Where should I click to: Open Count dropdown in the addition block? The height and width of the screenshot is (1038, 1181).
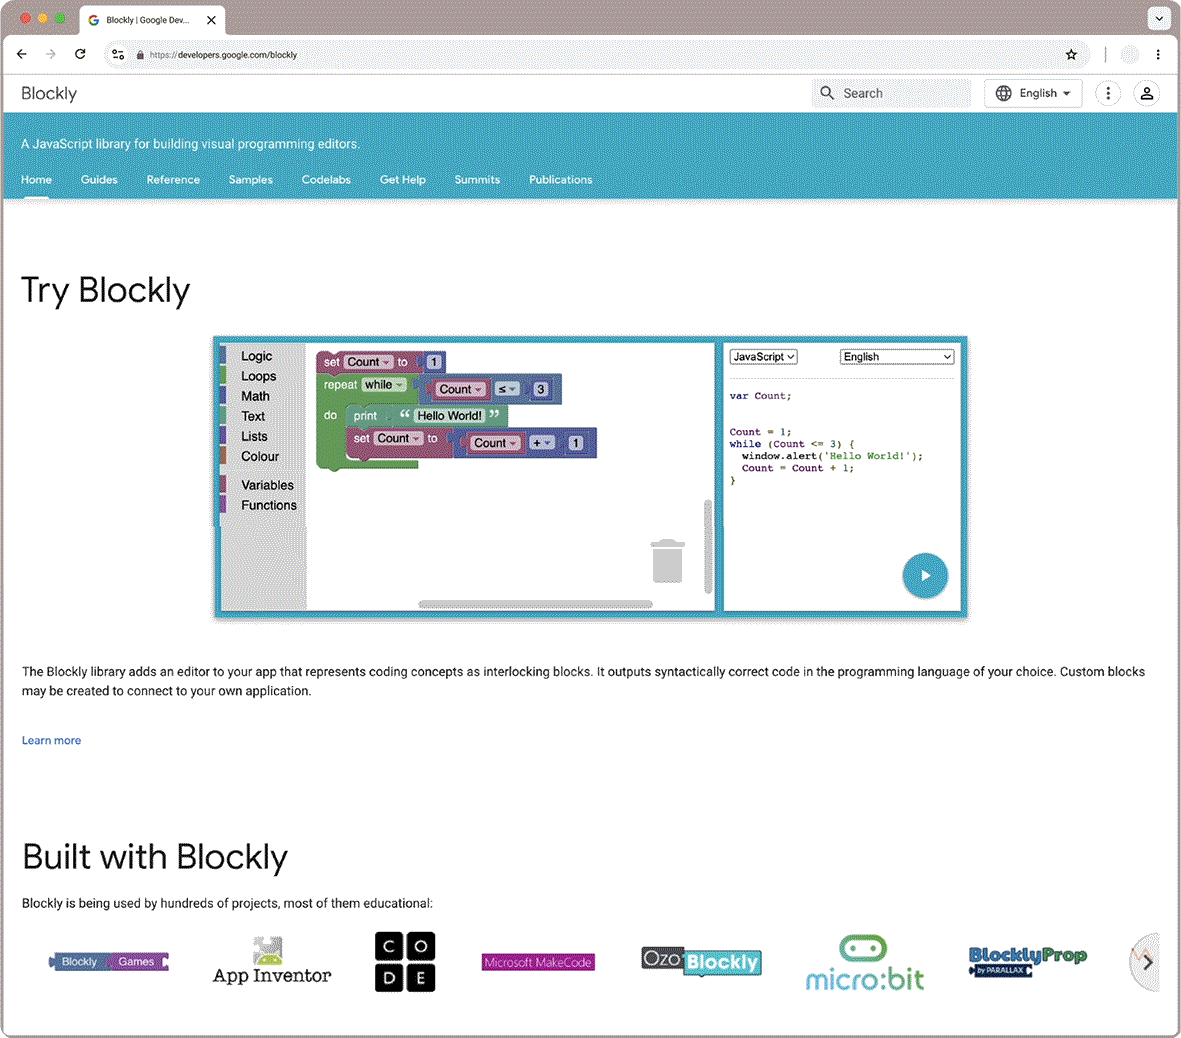[495, 443]
